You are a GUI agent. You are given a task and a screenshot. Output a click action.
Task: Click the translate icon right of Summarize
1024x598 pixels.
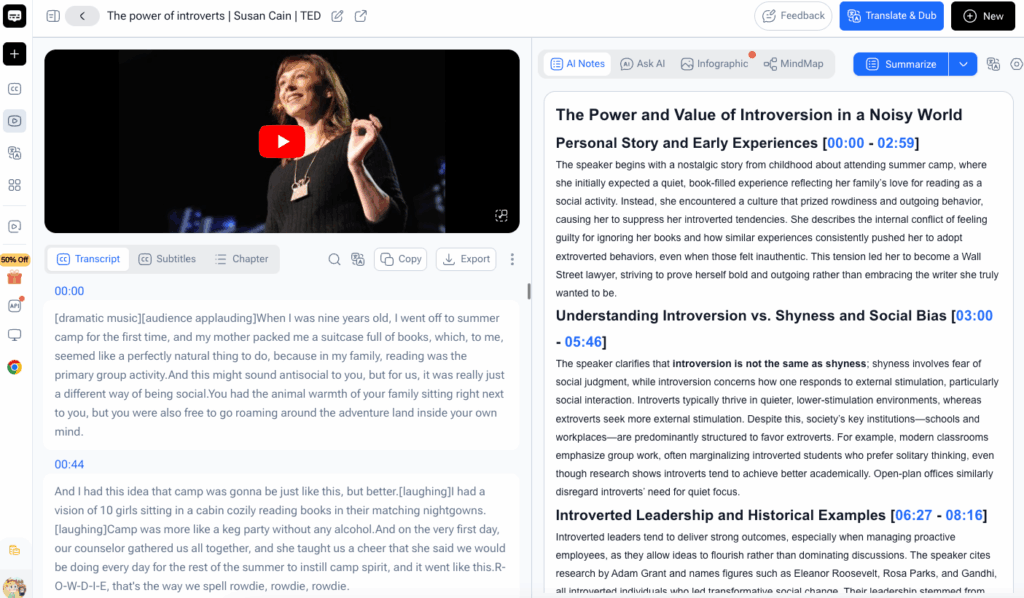pos(993,64)
